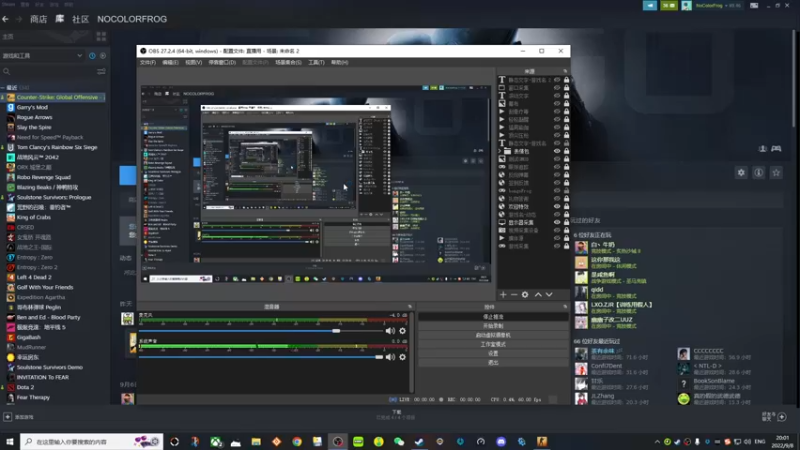Toggle the lock on the 欢迎特效 source
Viewport: 800px width, 450px height.
click(x=566, y=206)
